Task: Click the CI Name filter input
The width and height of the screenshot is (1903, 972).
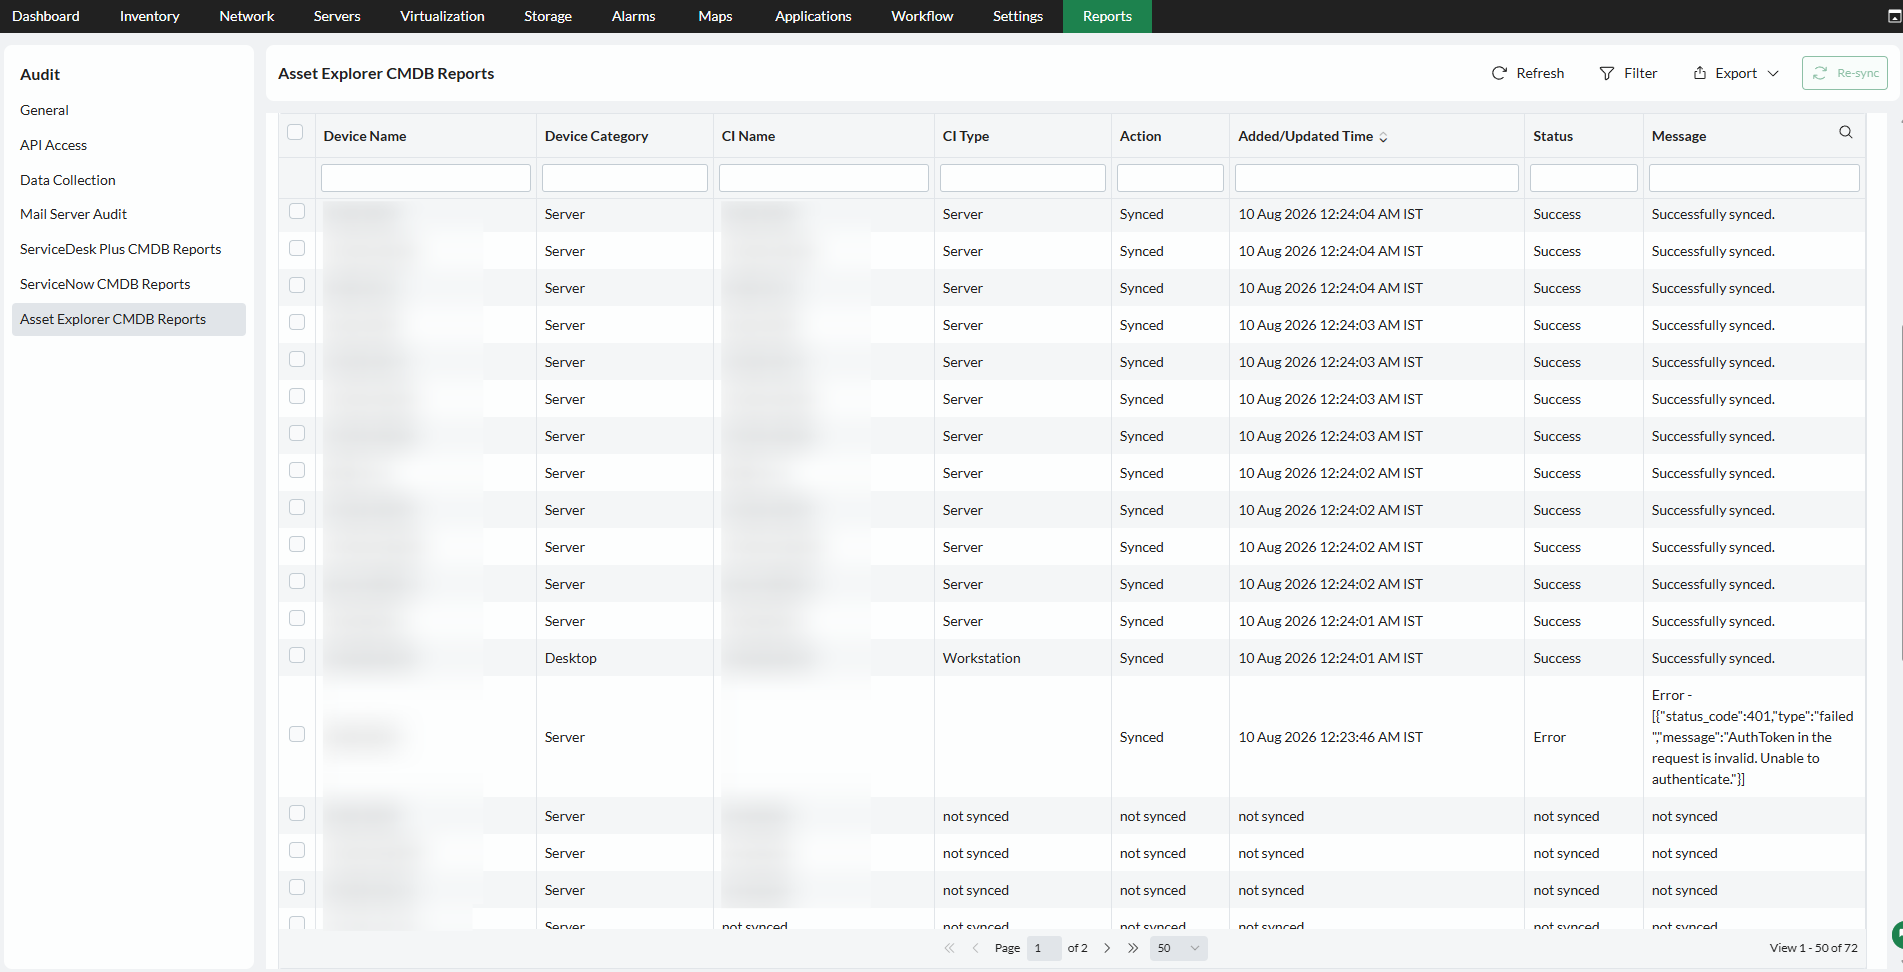Action: point(824,178)
